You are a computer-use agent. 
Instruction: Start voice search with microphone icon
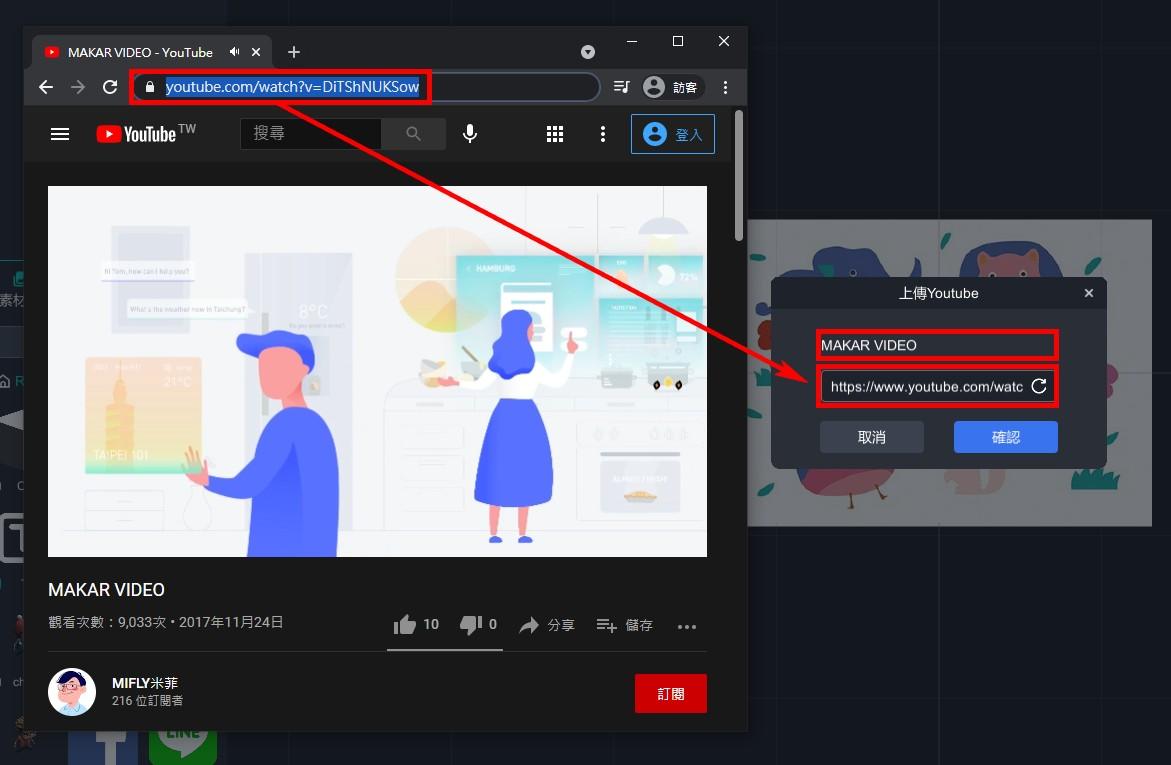click(470, 134)
